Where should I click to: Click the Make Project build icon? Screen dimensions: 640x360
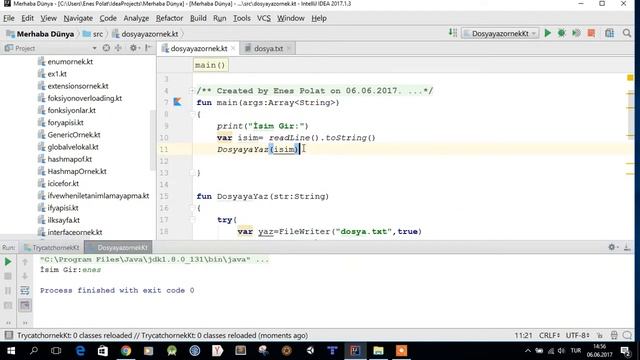point(453,33)
